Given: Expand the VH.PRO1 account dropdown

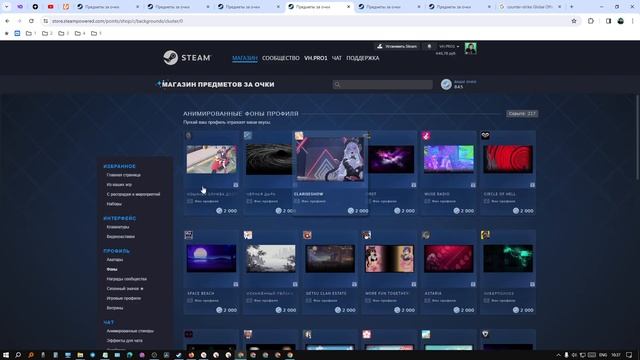Looking at the screenshot, I should click(x=449, y=47).
